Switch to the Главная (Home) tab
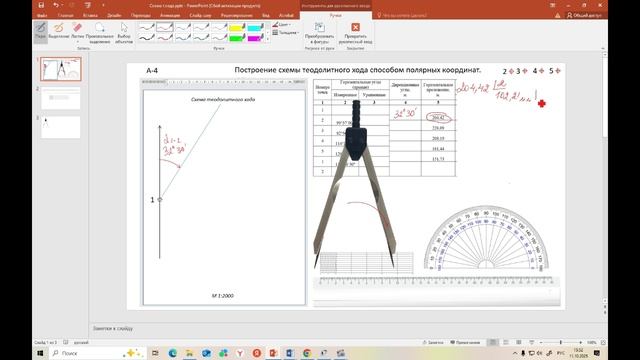Screen dimensions: 640x360 65,16
